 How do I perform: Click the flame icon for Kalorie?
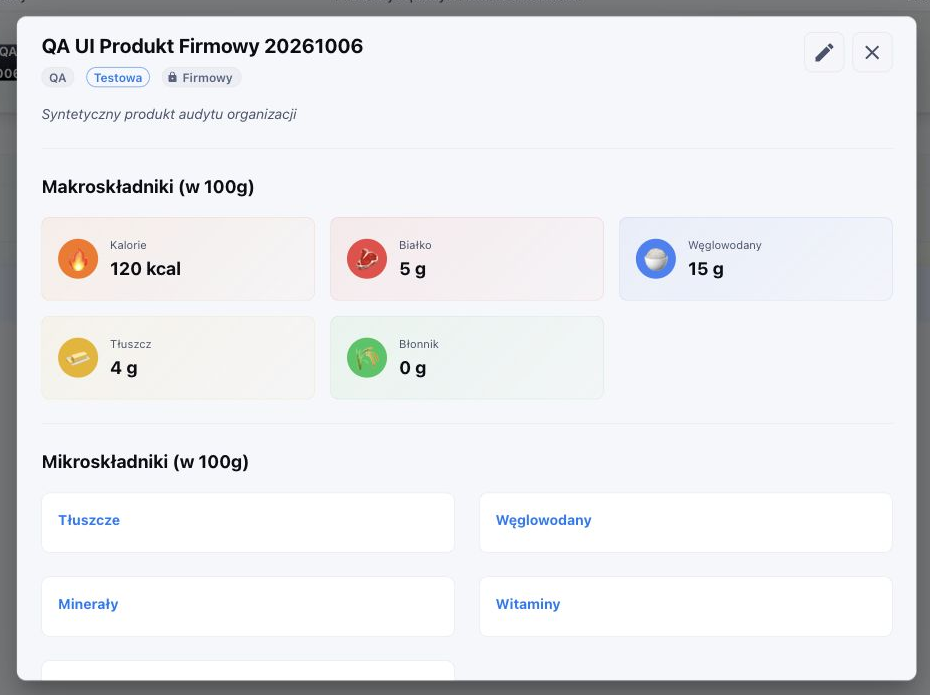78,259
